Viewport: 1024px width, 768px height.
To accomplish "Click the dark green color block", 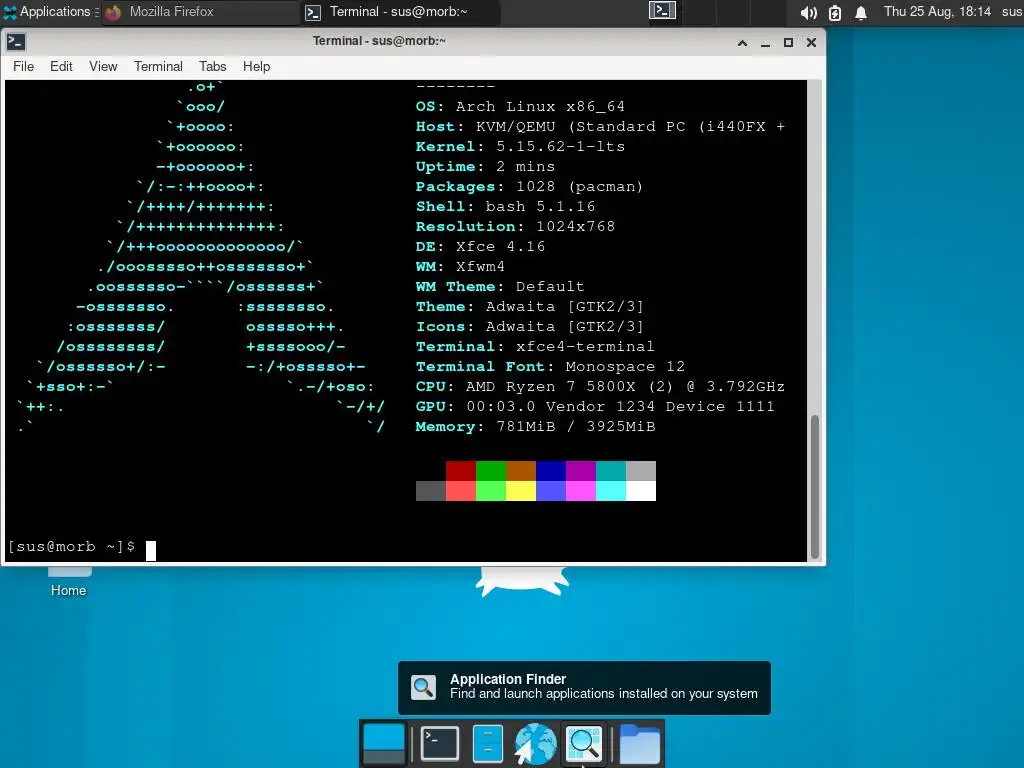I will [x=491, y=471].
